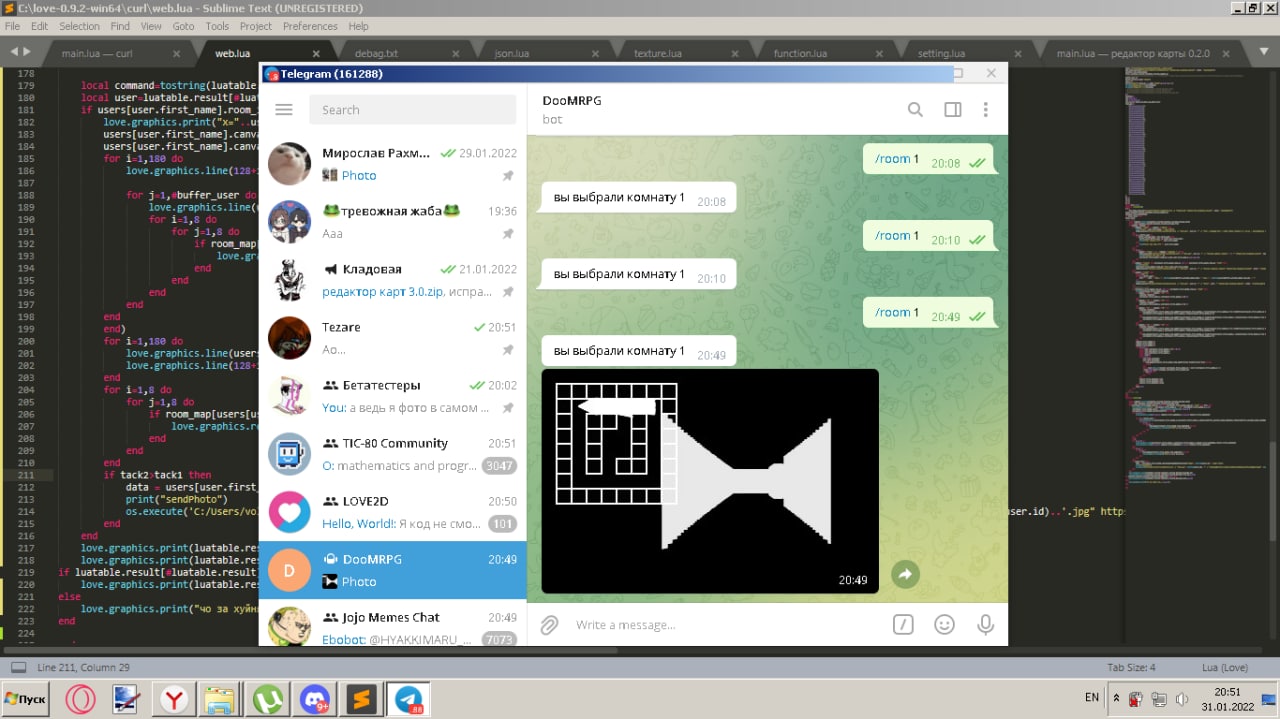This screenshot has width=1280, height=719.
Task: Open the Find menu
Action: [120, 26]
